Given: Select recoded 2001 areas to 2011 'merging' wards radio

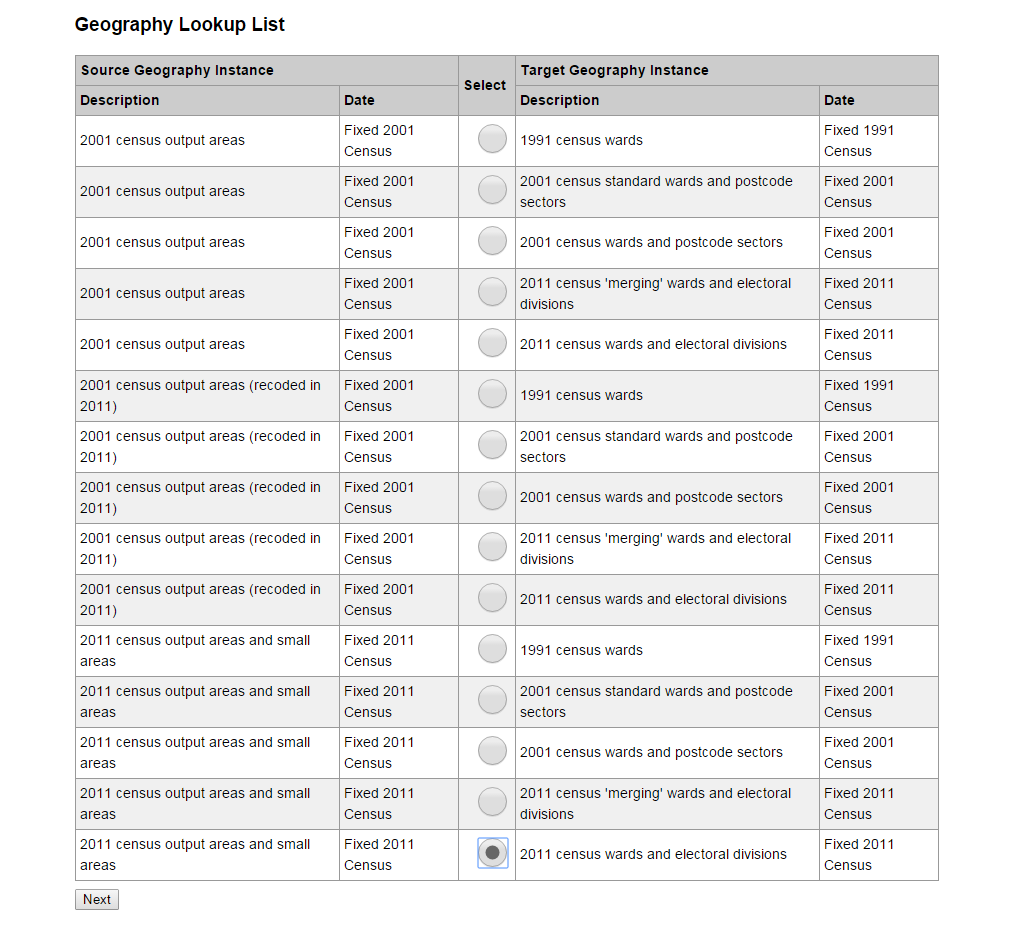Looking at the screenshot, I should [x=492, y=547].
